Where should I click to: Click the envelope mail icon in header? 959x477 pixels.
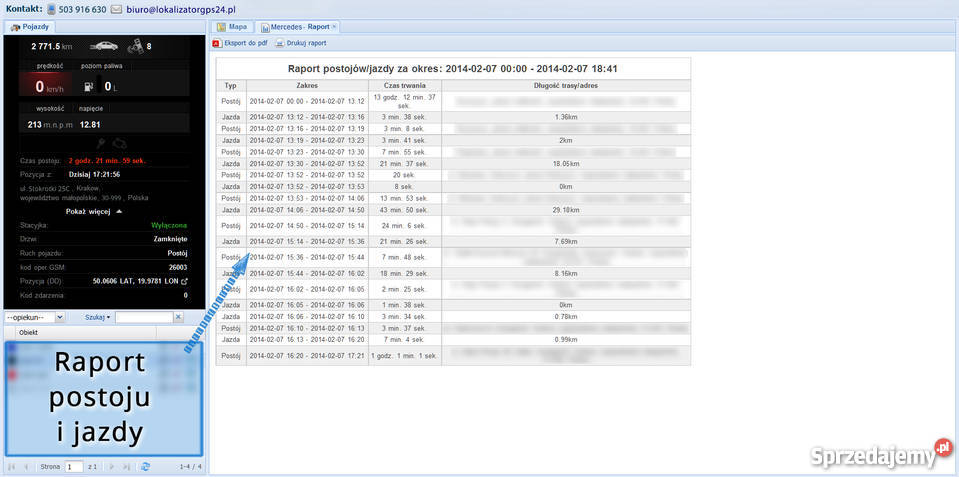[116, 10]
